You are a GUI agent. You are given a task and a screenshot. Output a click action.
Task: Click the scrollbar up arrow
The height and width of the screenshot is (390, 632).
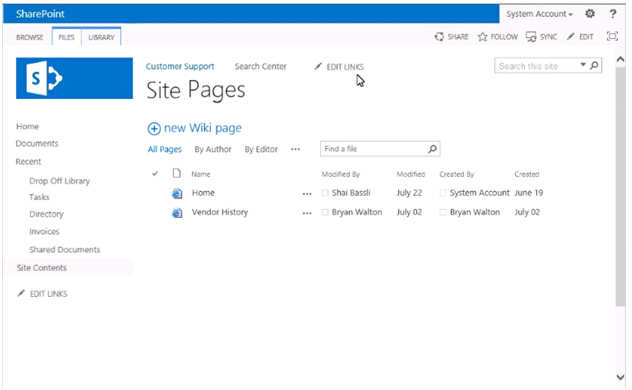pyautogui.click(x=621, y=60)
